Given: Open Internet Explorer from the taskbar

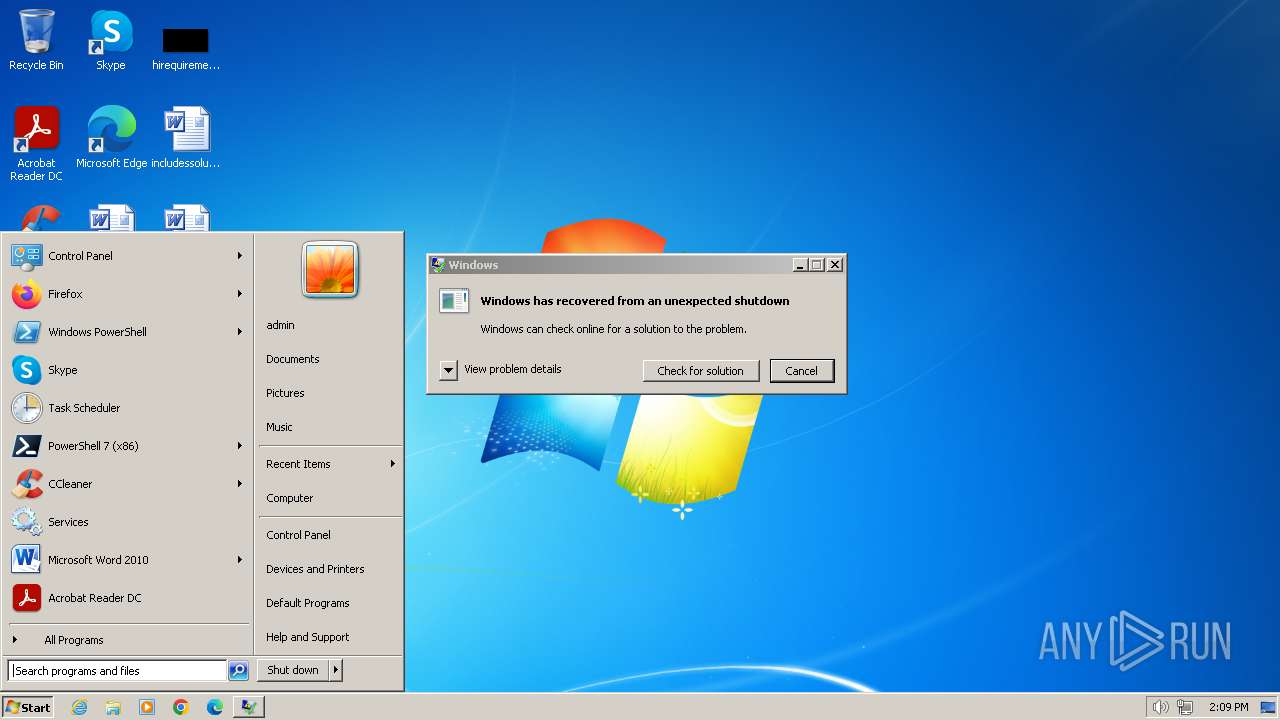Looking at the screenshot, I should click(x=79, y=707).
